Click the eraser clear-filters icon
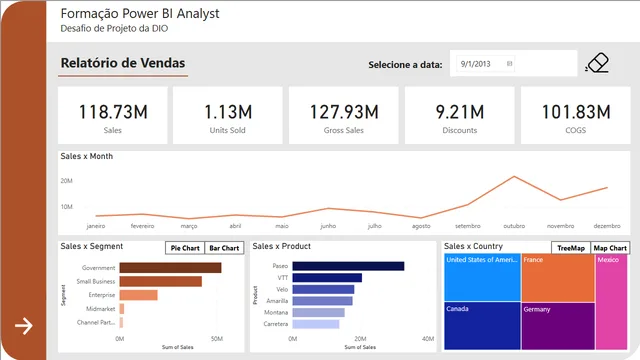640x360 pixels. [597, 63]
